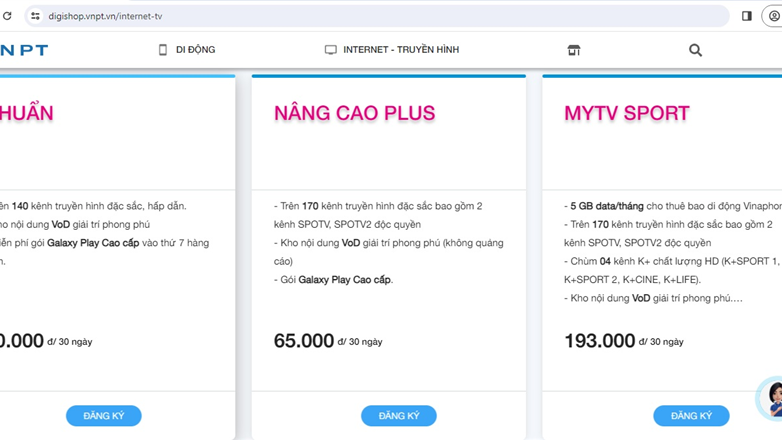Click the TV monitor icon beside INTERNET

click(x=331, y=49)
